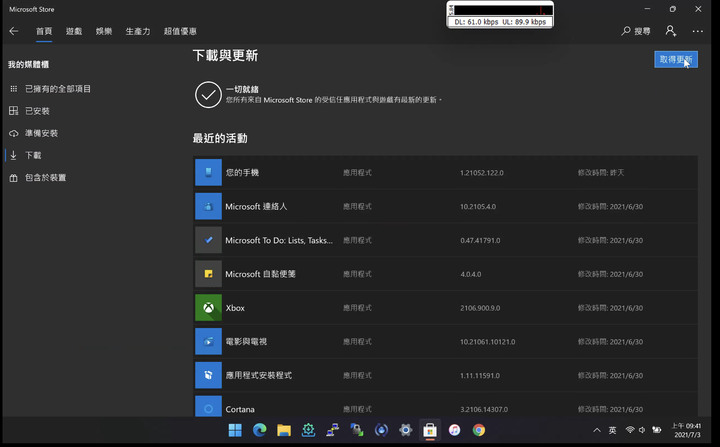
Task: Click the gift icon beside 包含於裝置
Action: click(14, 178)
